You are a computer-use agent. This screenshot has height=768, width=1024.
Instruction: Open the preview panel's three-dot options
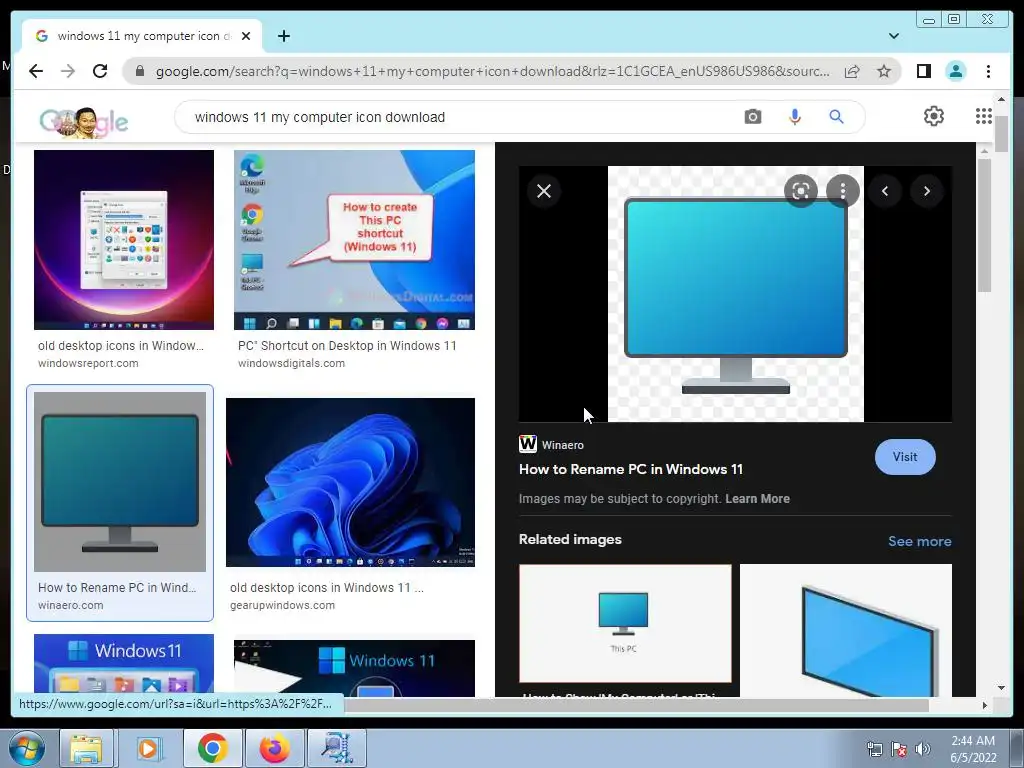(842, 191)
